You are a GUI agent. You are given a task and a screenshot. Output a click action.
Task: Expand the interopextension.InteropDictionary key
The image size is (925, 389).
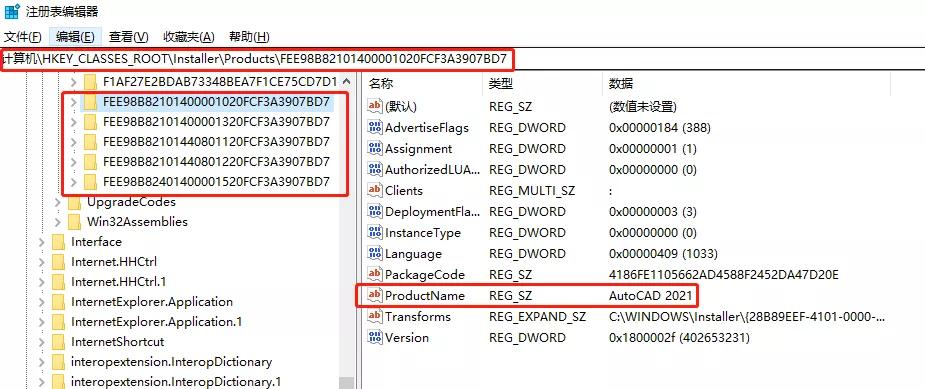42,362
